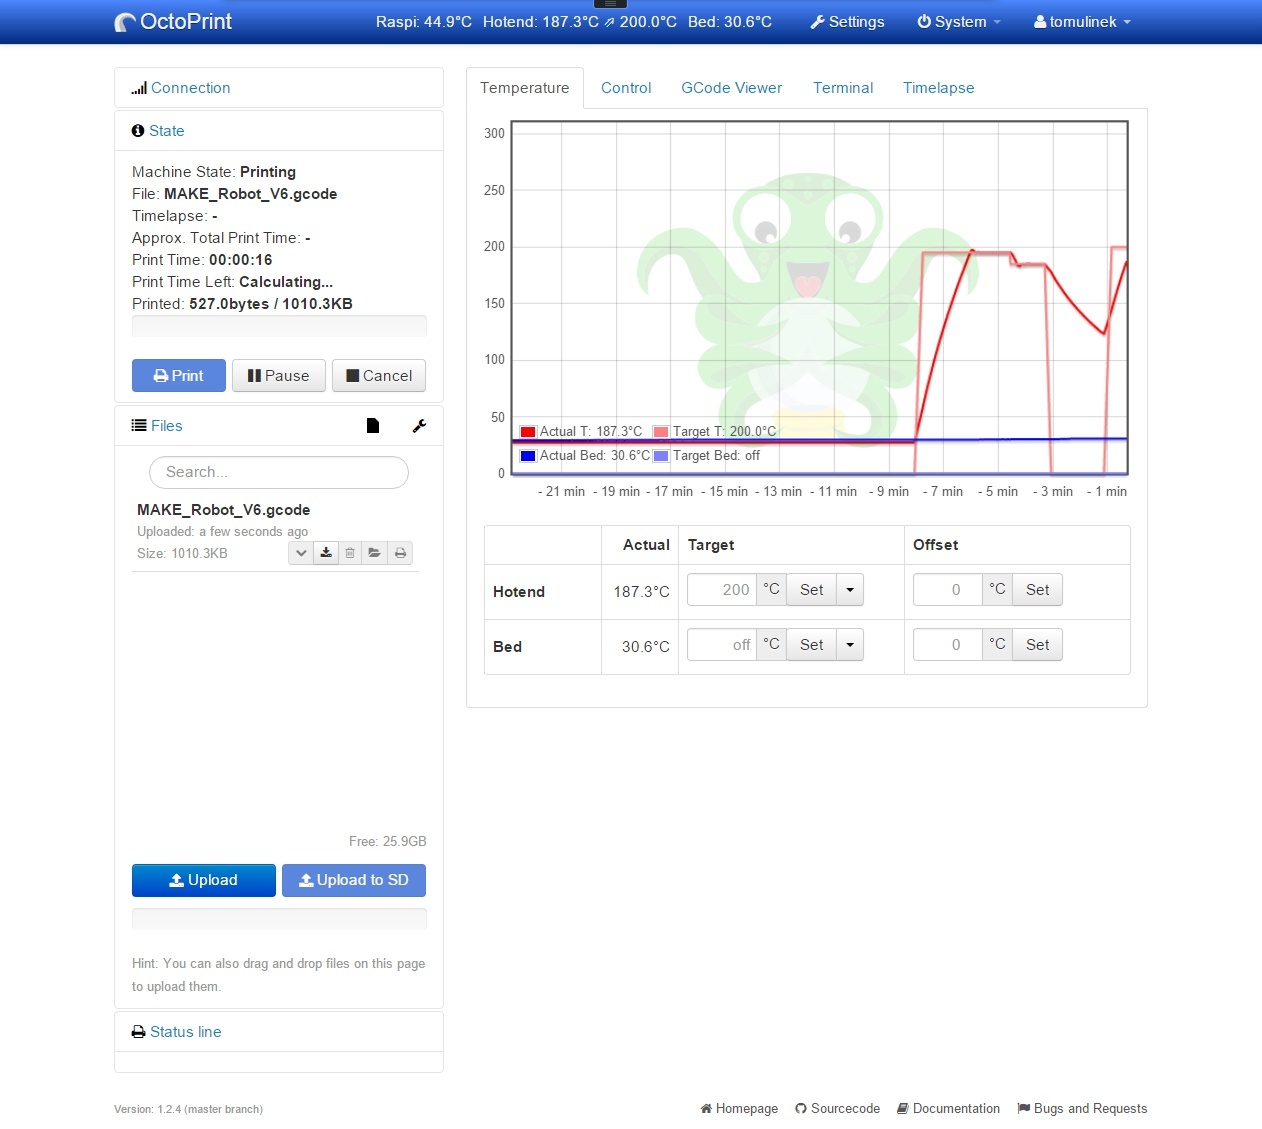The image size is (1262, 1129).
Task: Toggle the State panel header
Action: (x=166, y=131)
